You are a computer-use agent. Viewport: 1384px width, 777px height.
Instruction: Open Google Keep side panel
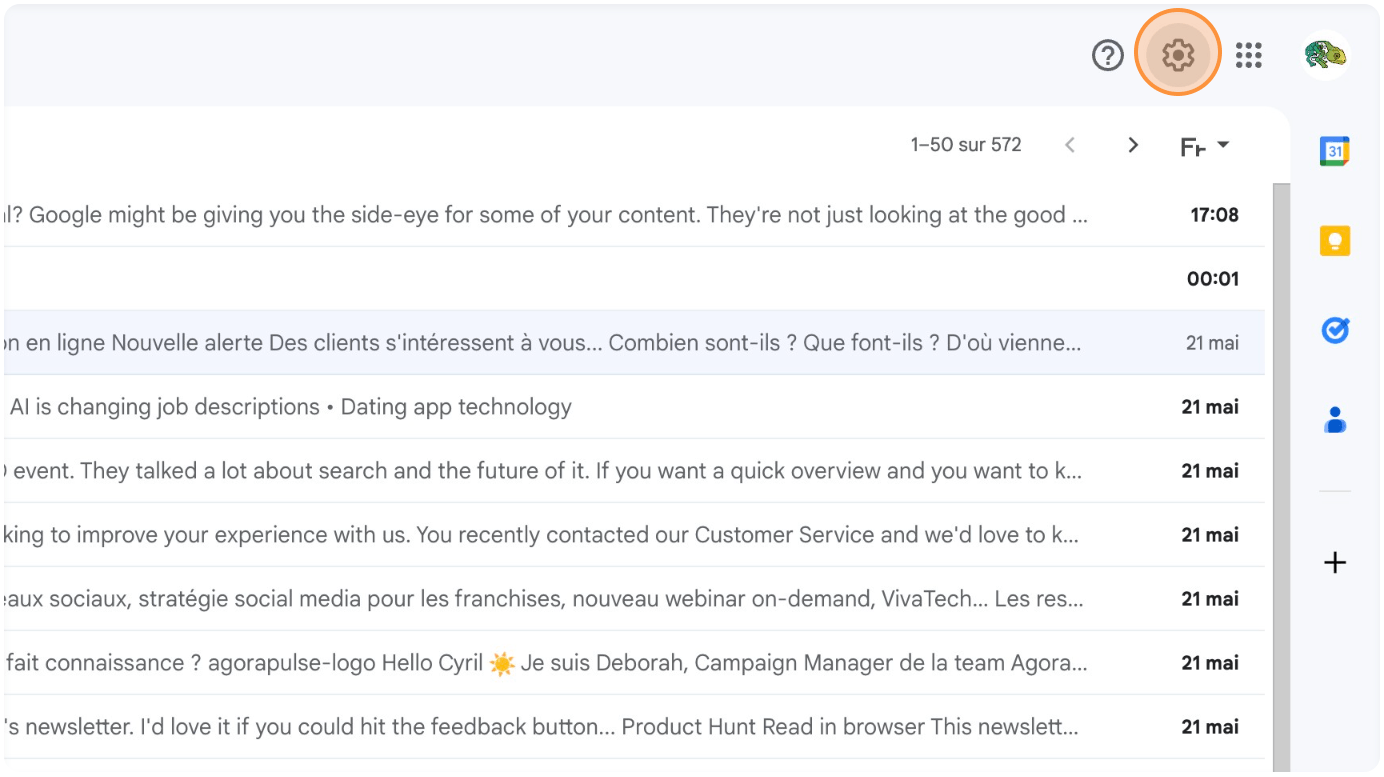click(x=1335, y=241)
